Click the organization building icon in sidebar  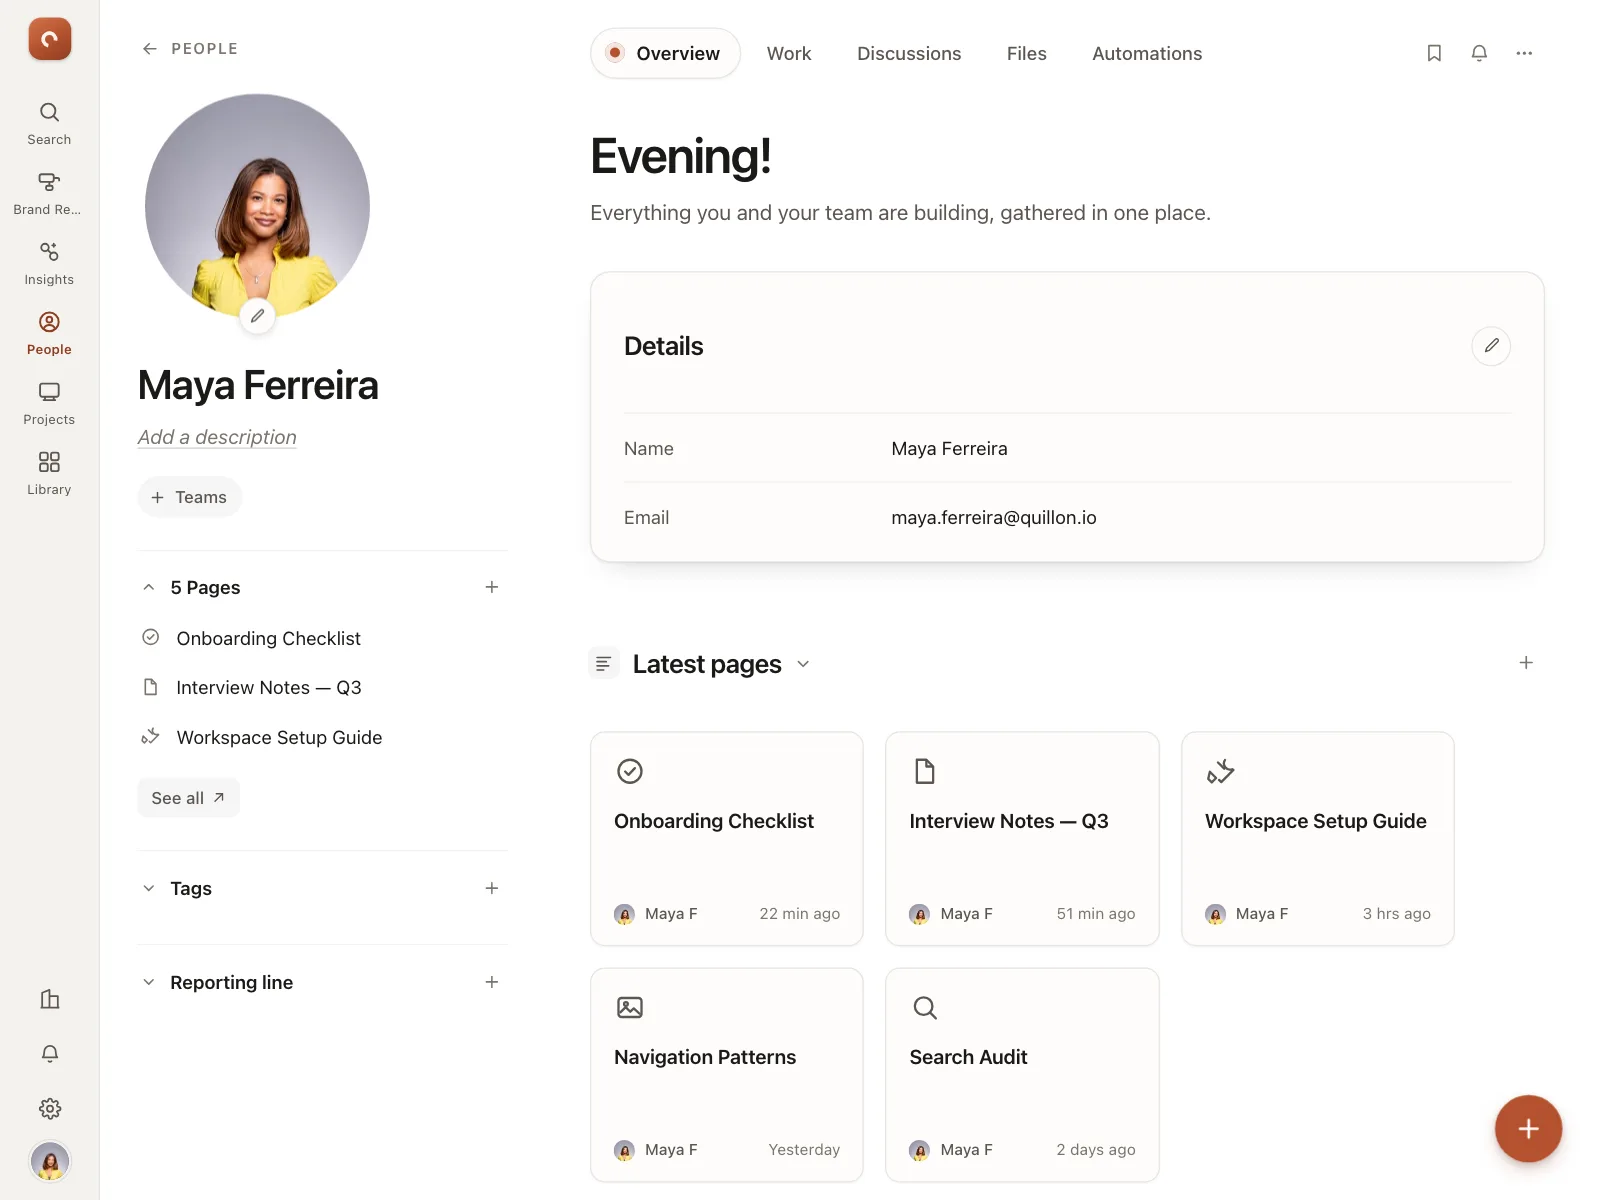point(50,999)
